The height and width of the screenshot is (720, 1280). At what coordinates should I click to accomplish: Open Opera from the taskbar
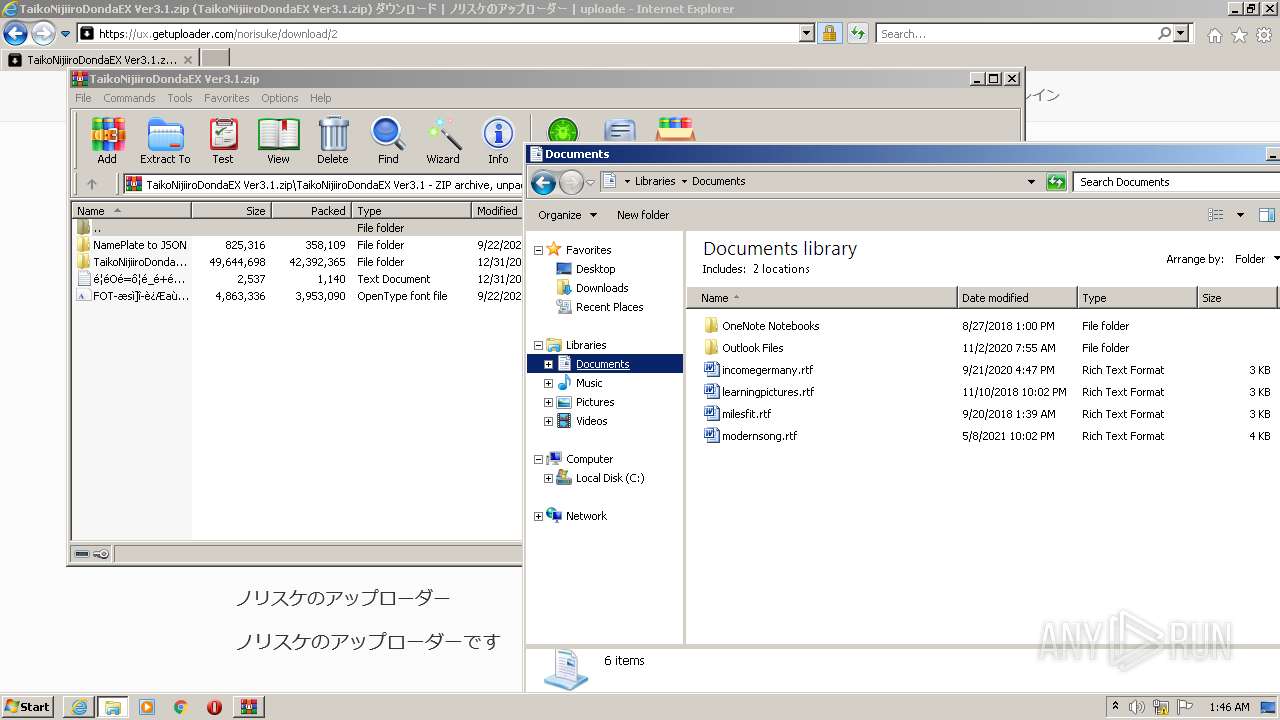tap(214, 707)
